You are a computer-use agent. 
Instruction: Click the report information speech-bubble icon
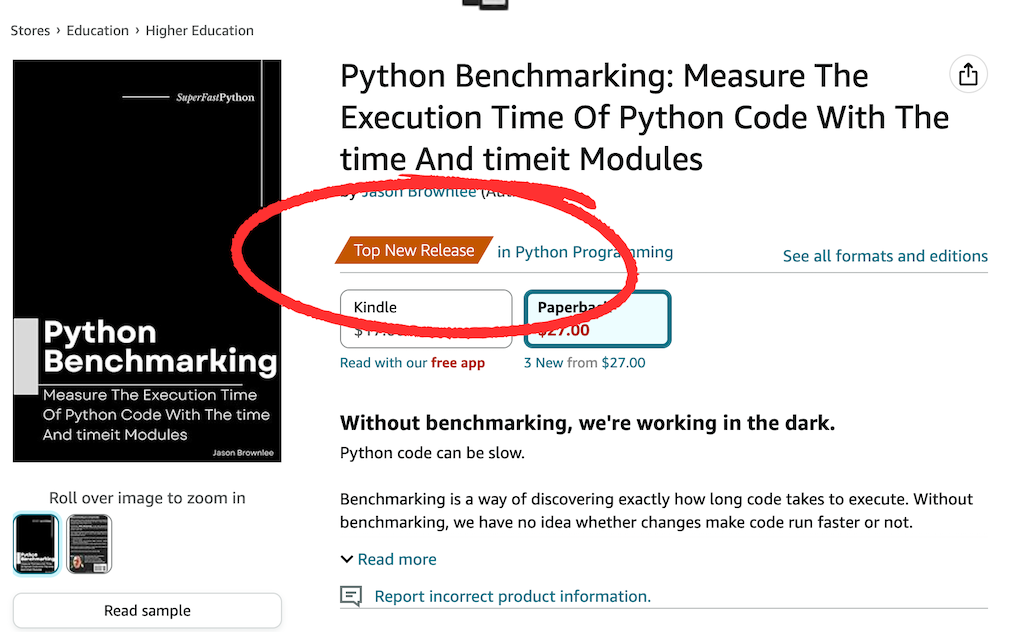tap(350, 596)
